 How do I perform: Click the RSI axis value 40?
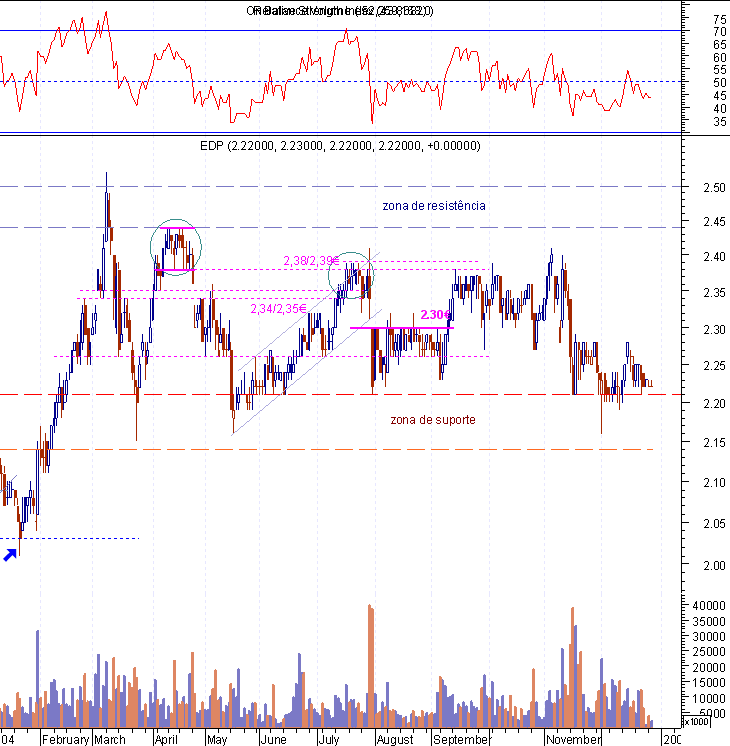tap(719, 108)
